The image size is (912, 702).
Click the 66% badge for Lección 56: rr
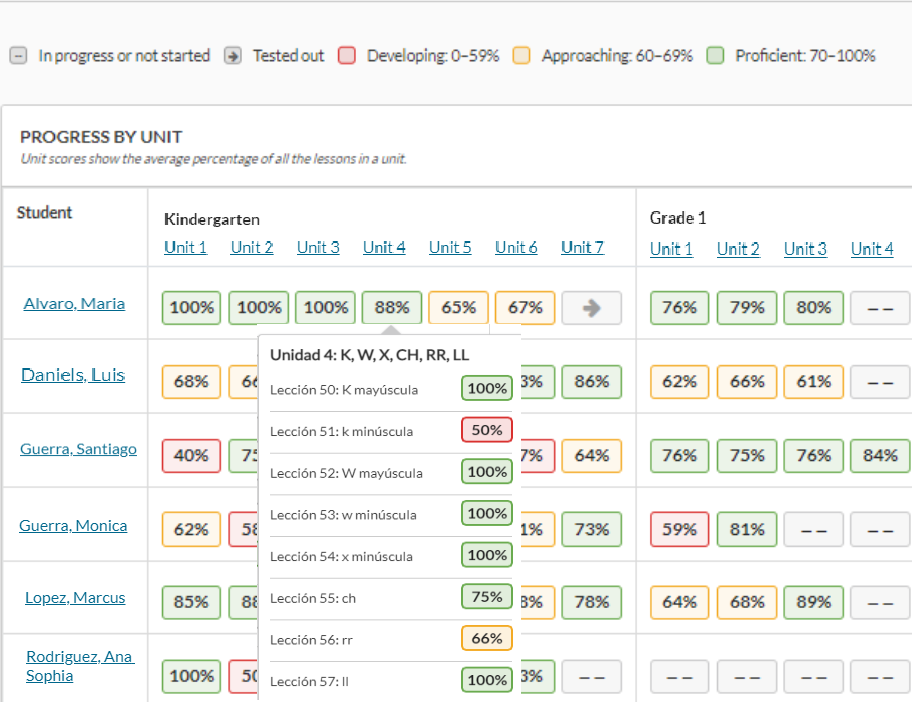pos(486,638)
